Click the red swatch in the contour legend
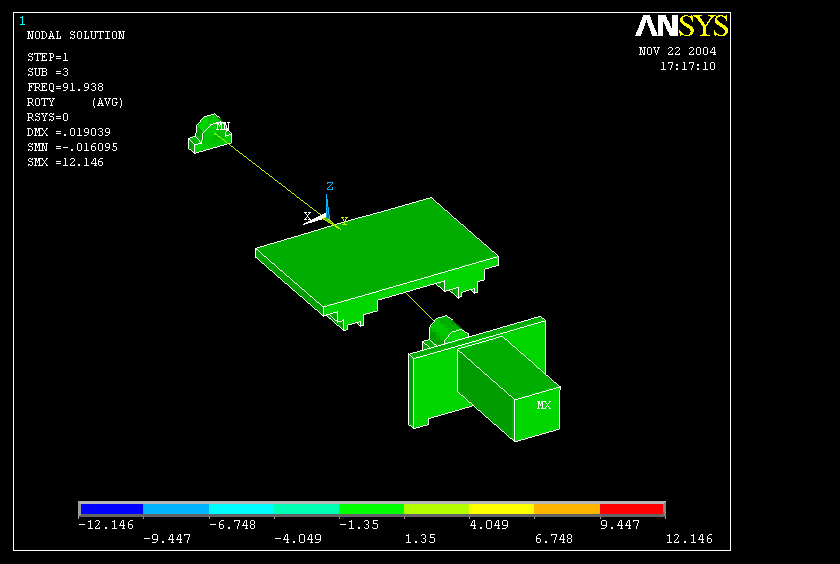 click(x=631, y=509)
